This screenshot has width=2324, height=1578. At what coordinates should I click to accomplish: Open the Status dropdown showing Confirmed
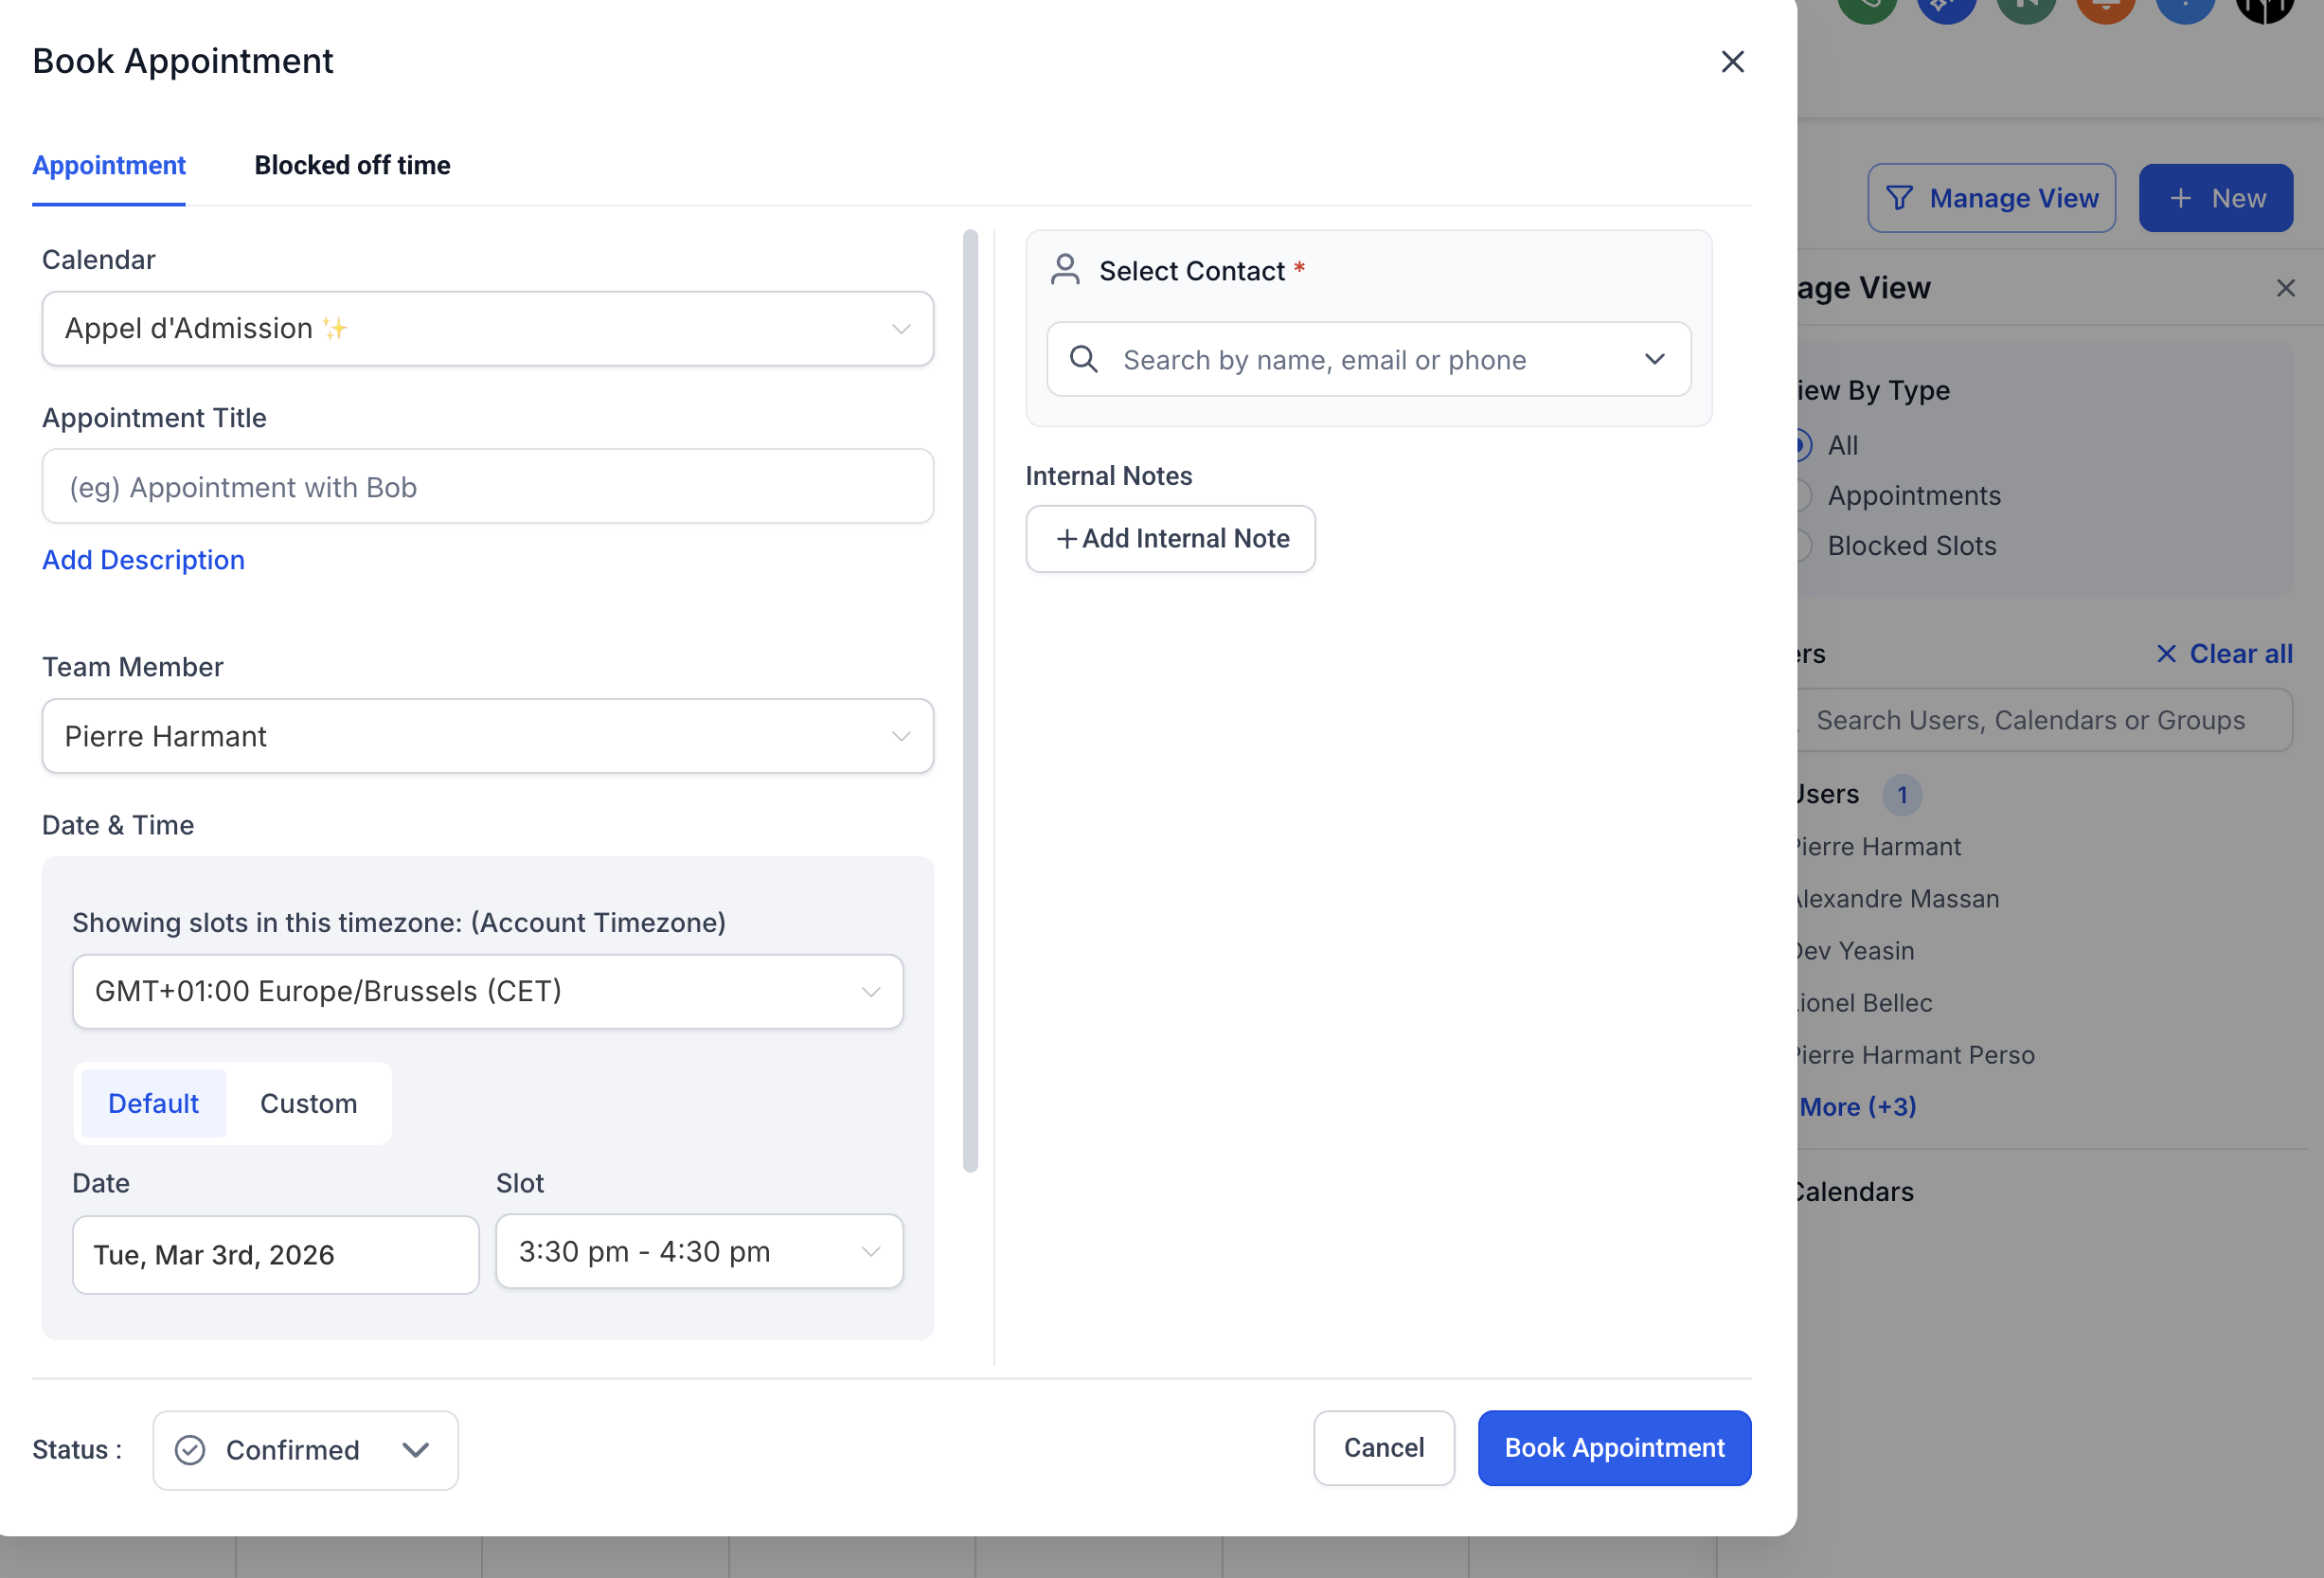pos(305,1450)
